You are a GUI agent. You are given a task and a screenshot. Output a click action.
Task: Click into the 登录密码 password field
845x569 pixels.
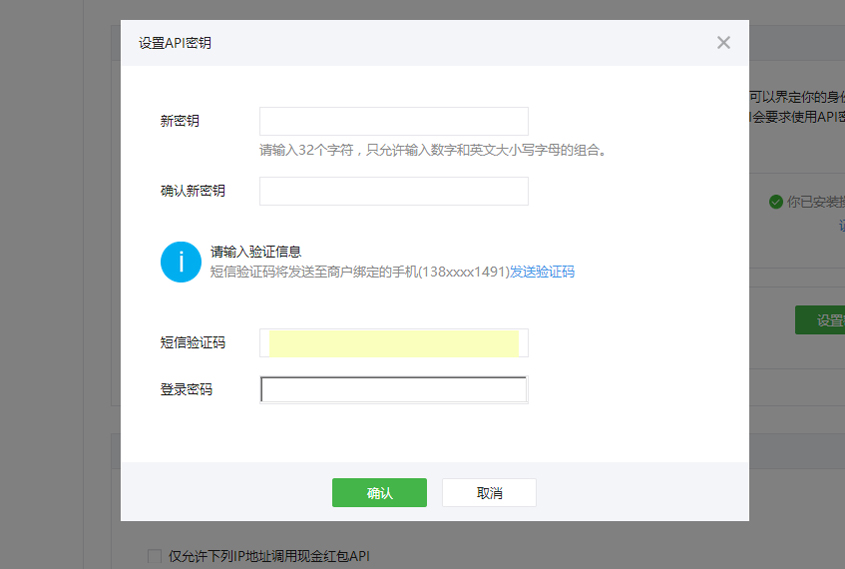click(x=393, y=390)
